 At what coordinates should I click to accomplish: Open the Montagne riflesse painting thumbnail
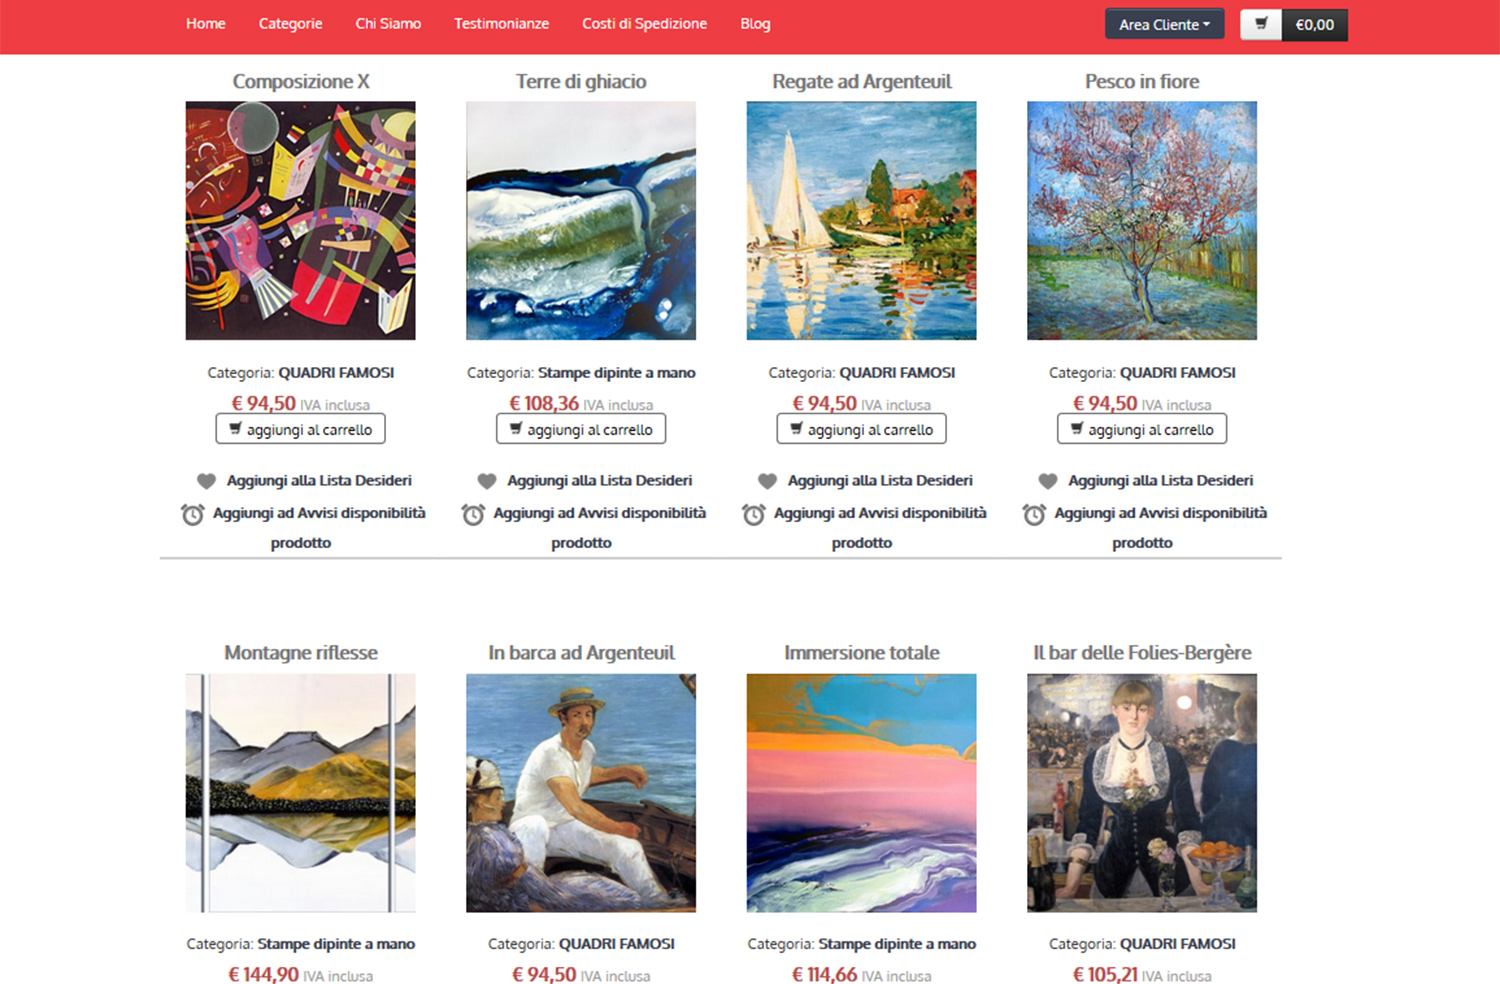tap(301, 793)
